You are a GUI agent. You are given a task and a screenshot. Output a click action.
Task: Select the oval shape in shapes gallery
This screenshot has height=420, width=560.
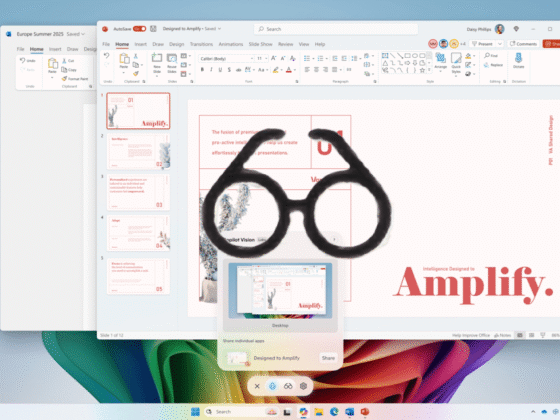(x=415, y=56)
